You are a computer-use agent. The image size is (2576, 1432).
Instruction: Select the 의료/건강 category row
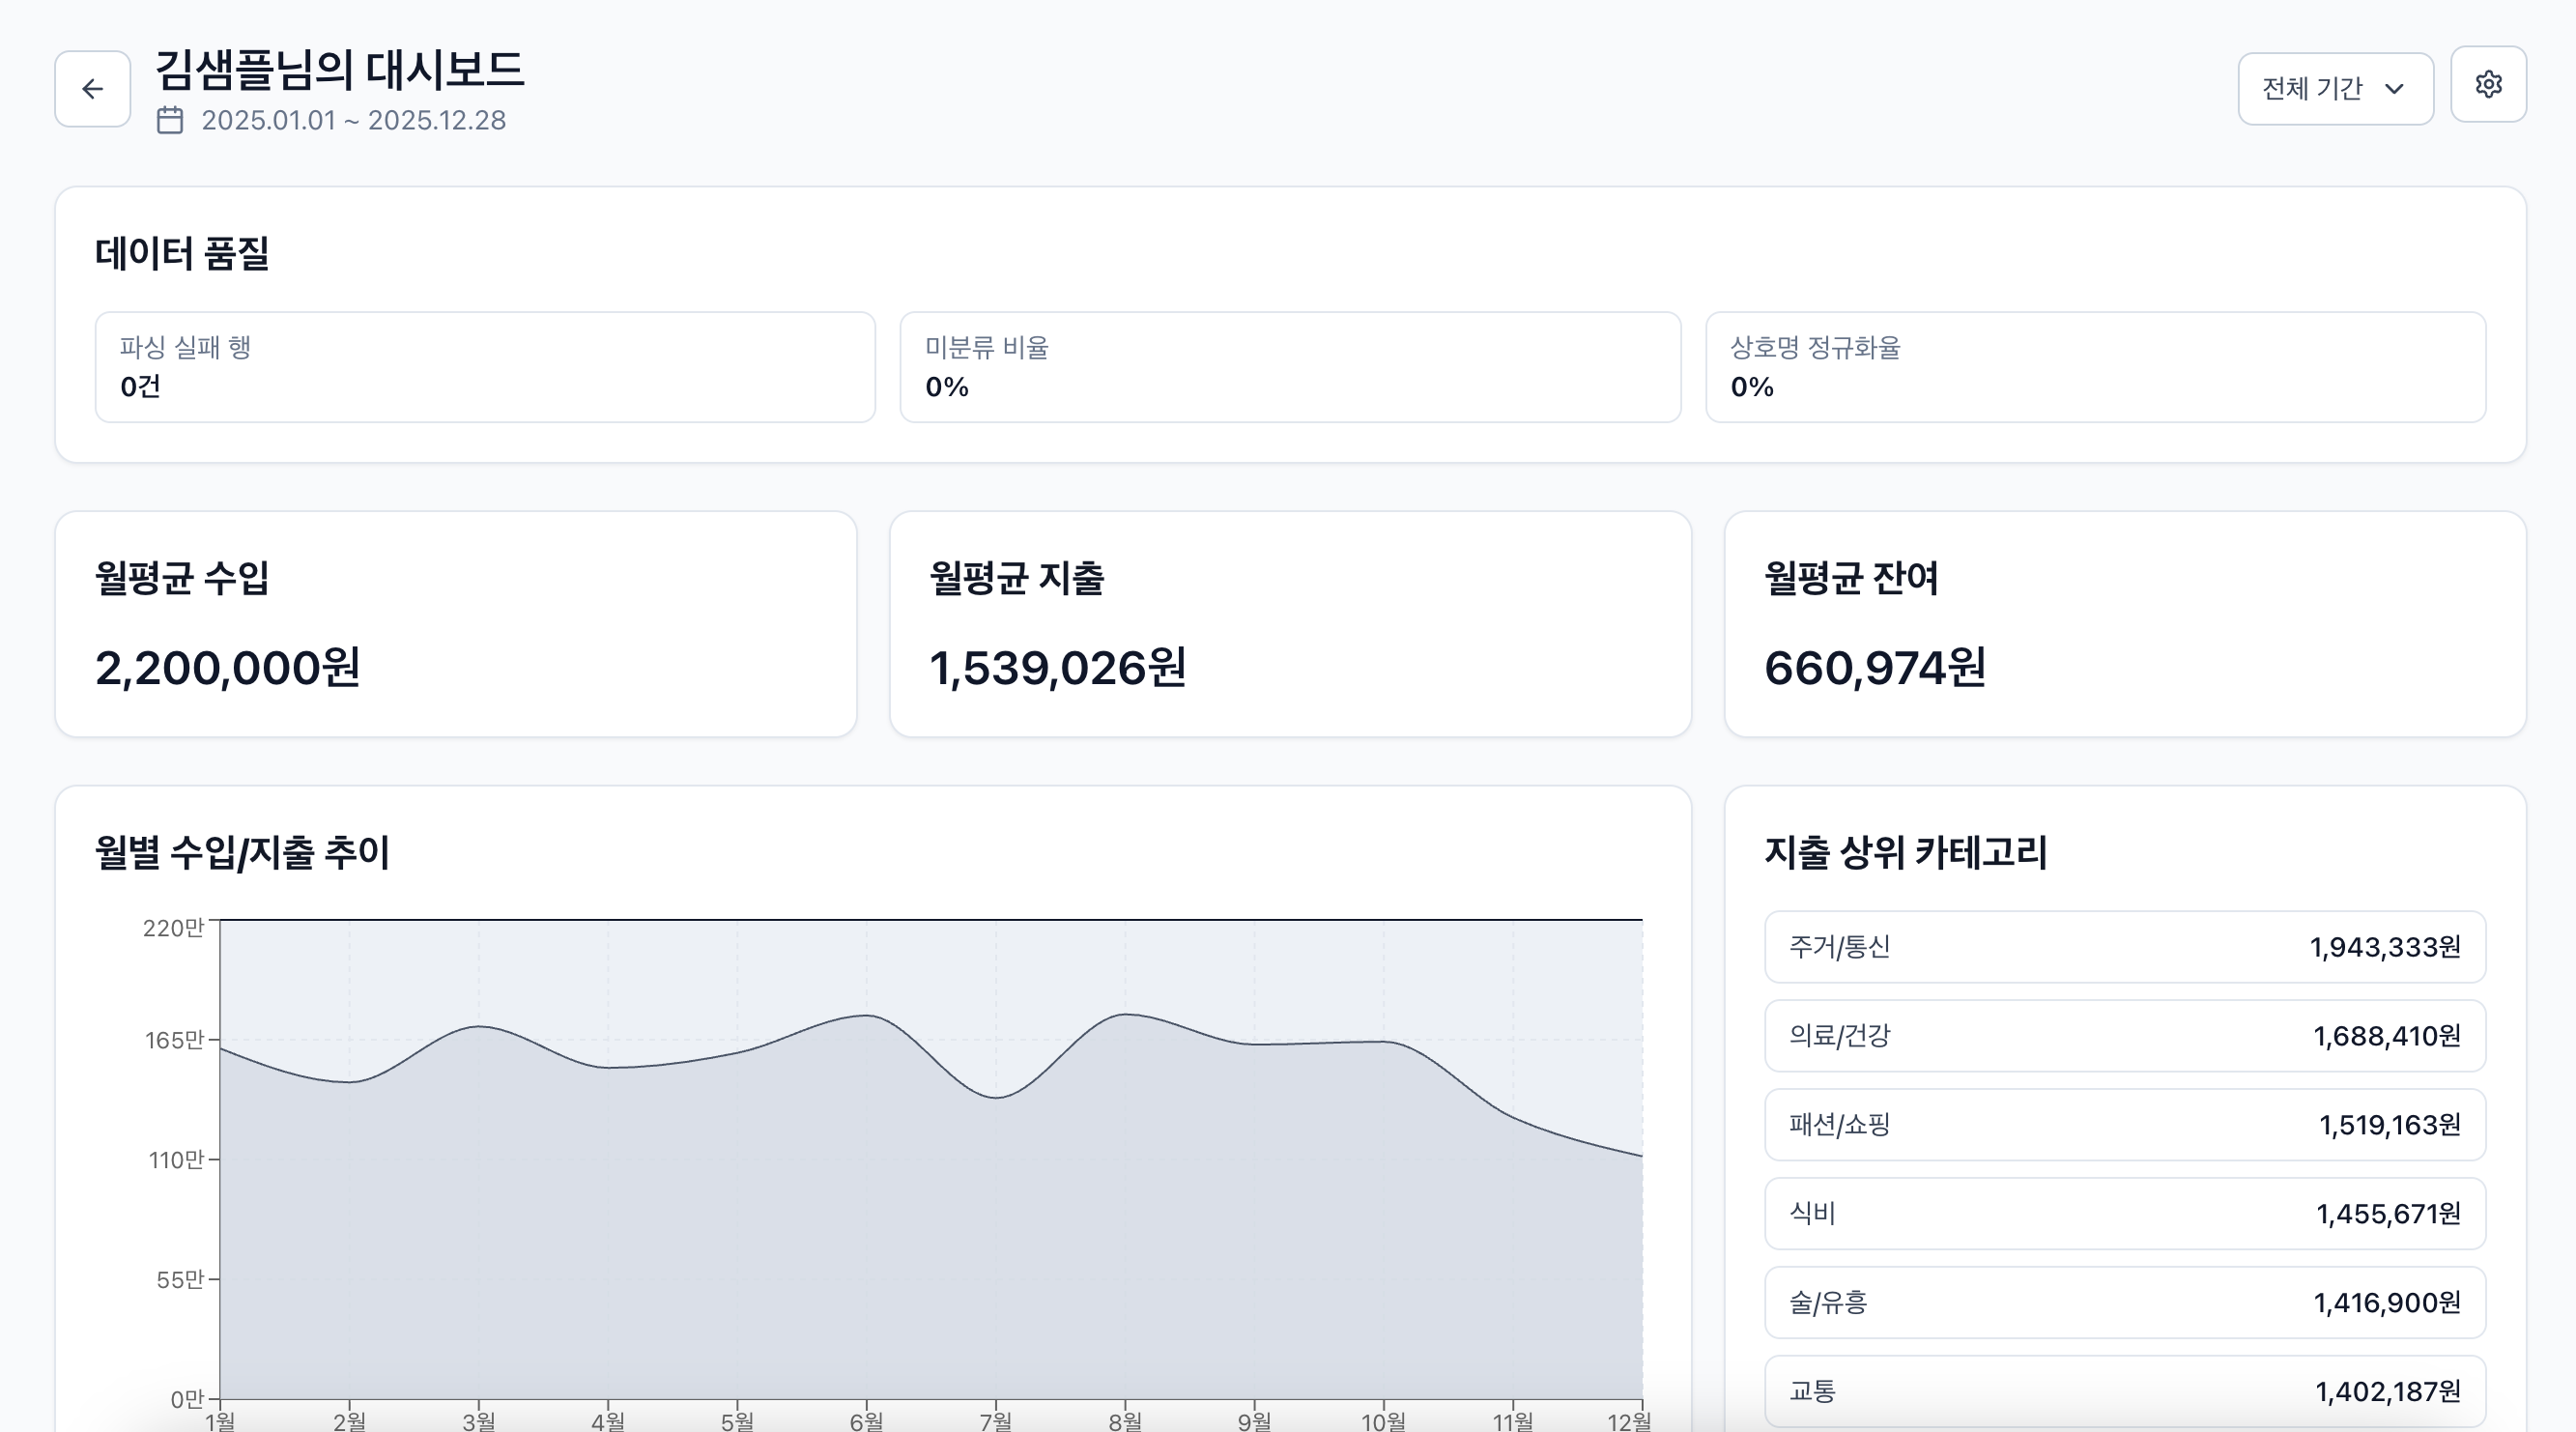[x=2125, y=1036]
